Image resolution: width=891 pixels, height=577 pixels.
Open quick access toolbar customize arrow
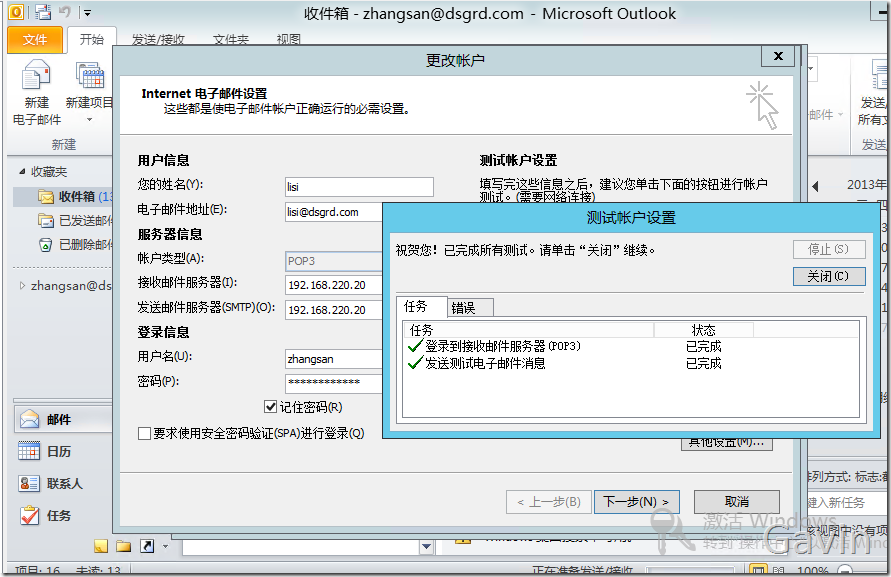(87, 13)
